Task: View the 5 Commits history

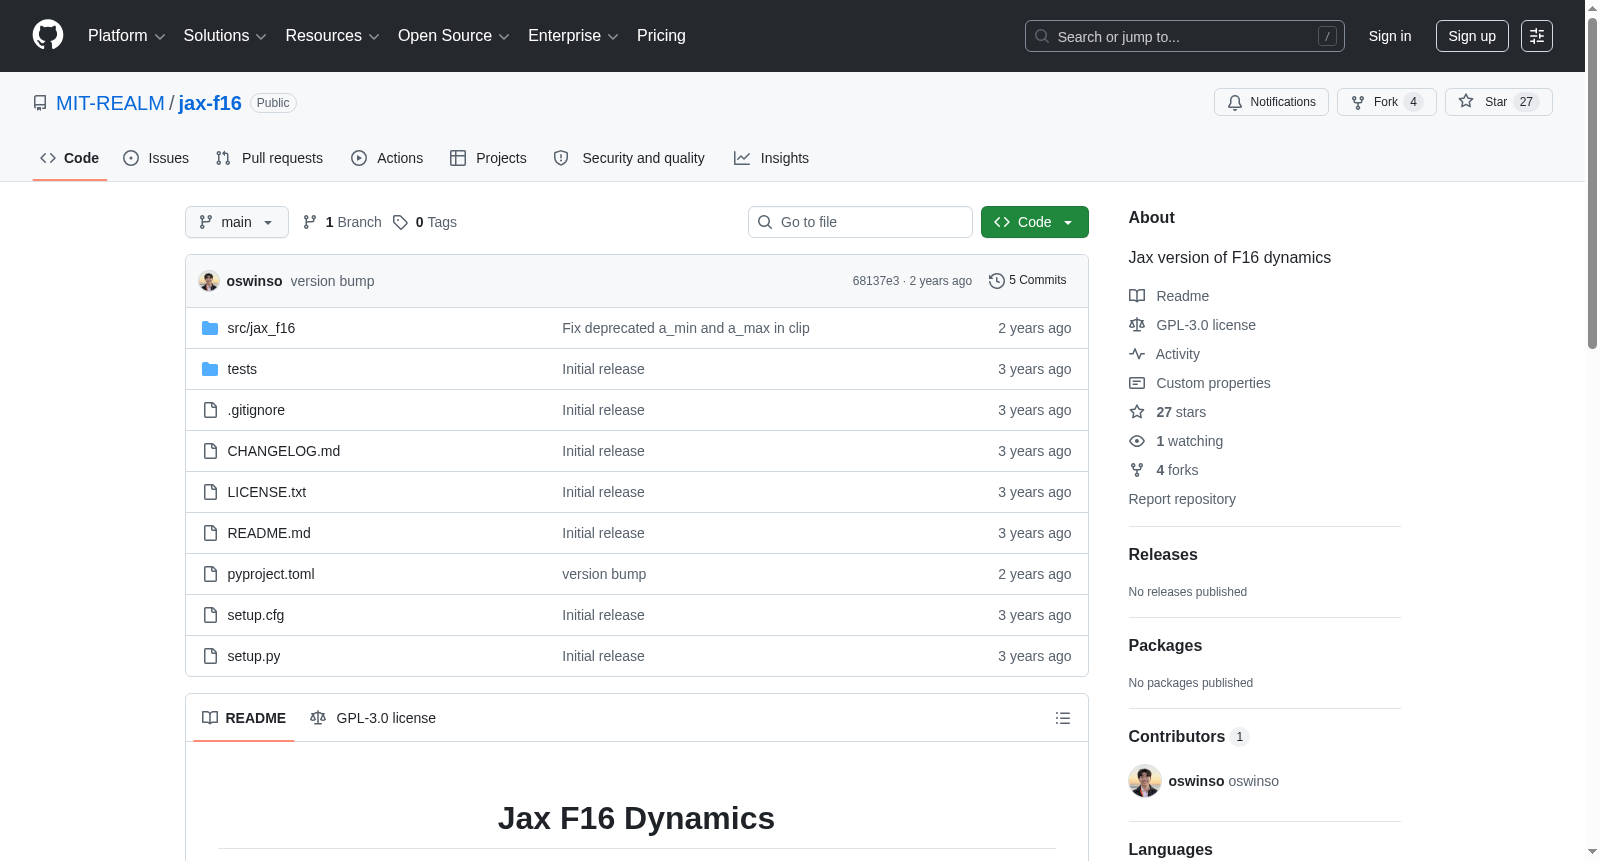Action: point(1028,280)
